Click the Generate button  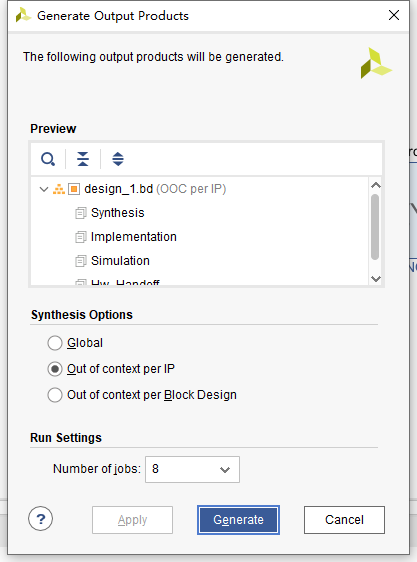(x=238, y=520)
